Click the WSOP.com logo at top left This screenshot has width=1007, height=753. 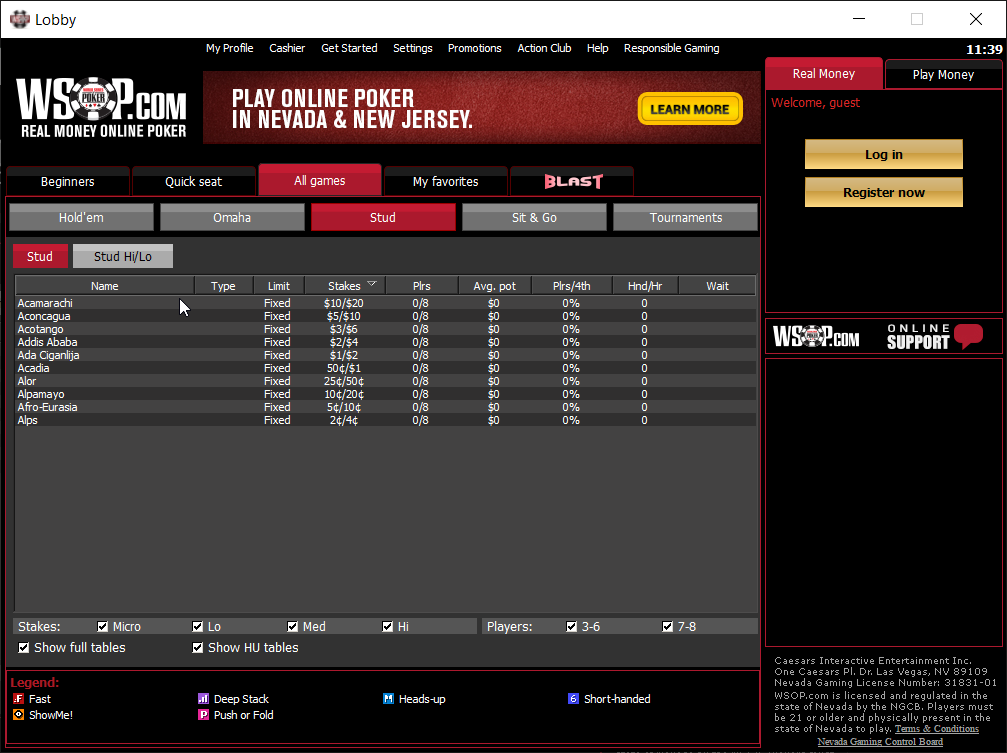pos(101,107)
